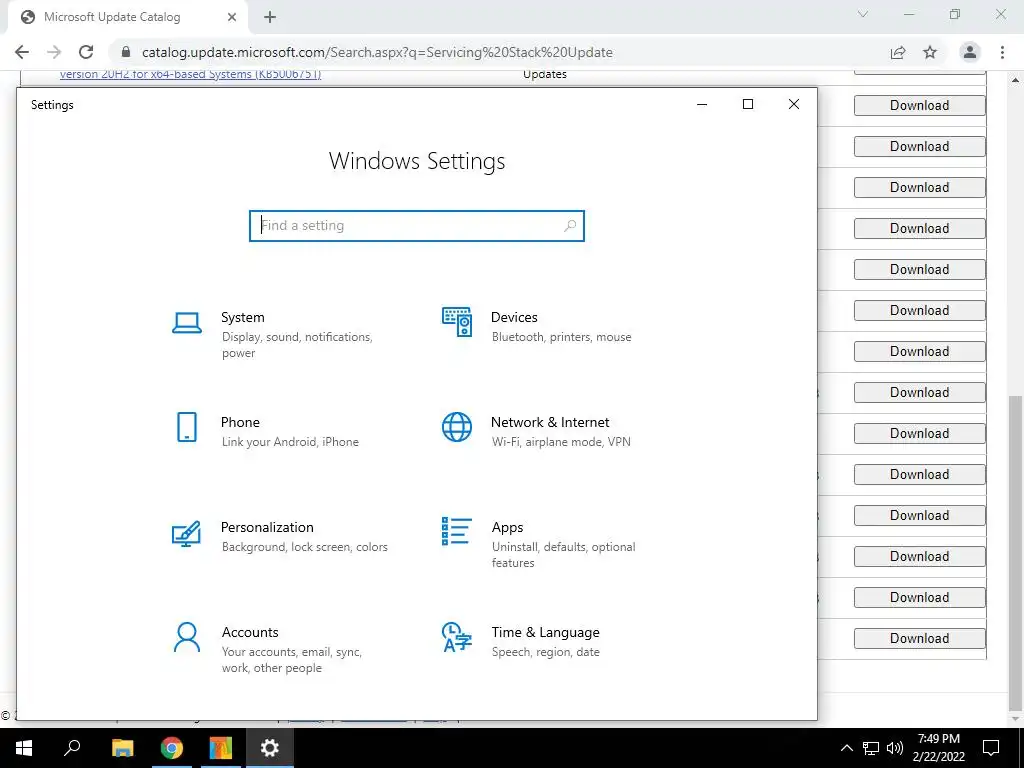1024x768 pixels.
Task: Click 'Background, lock screen, colors' description
Action: pyautogui.click(x=304, y=547)
